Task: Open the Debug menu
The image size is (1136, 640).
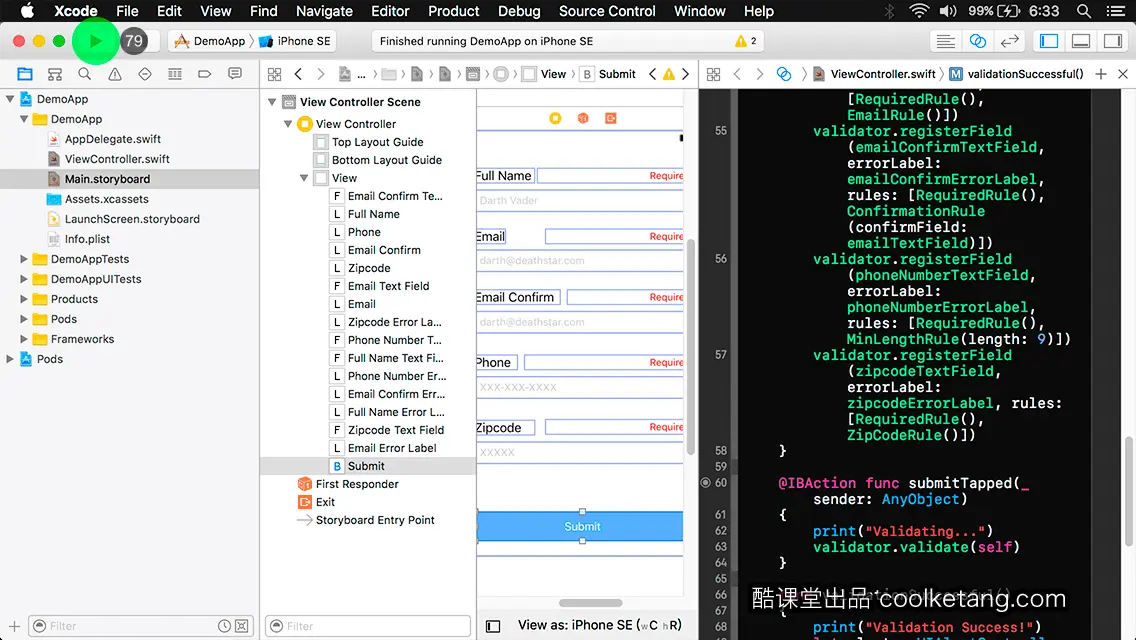Action: 519,11
